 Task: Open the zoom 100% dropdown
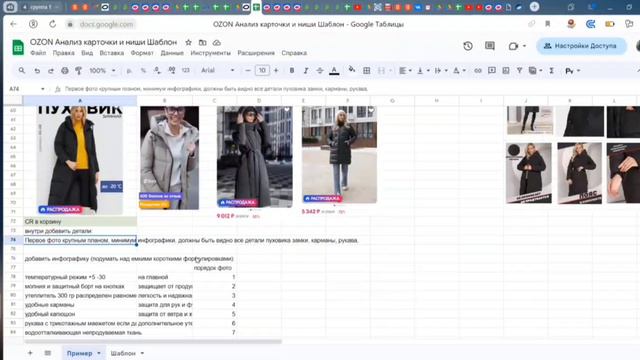coord(102,71)
